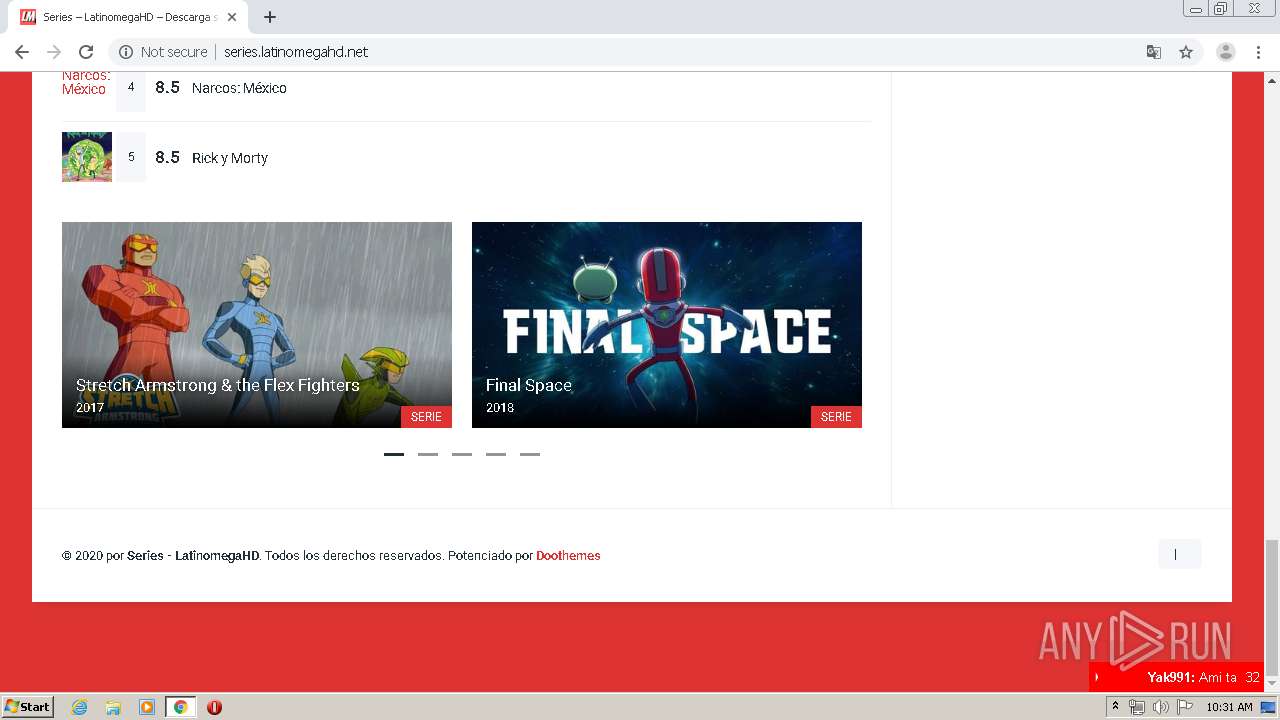The height and width of the screenshot is (720, 1280).
Task: Open the Doothemes footer link
Action: tap(568, 556)
